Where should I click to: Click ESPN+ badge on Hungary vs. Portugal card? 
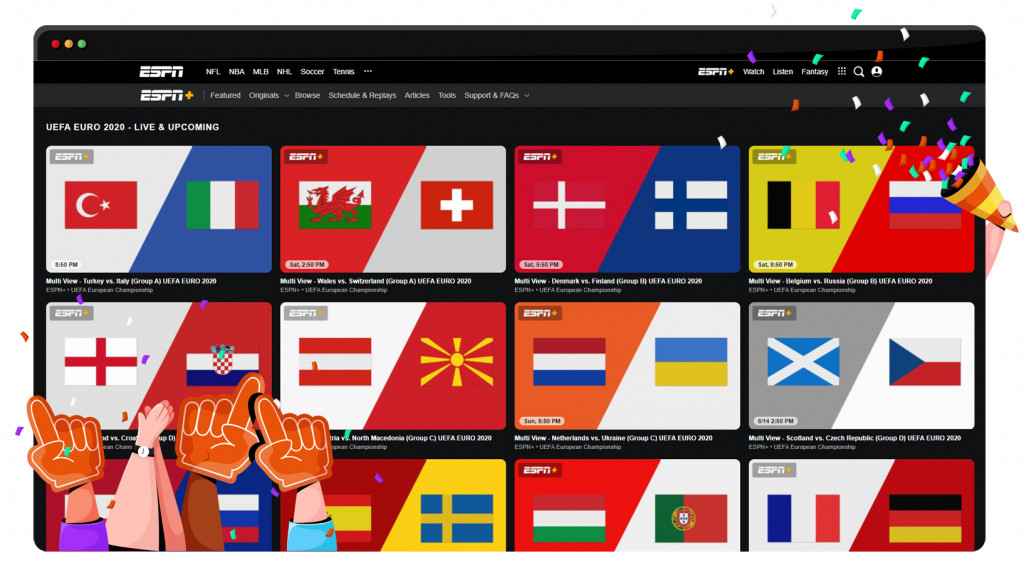tap(539, 470)
